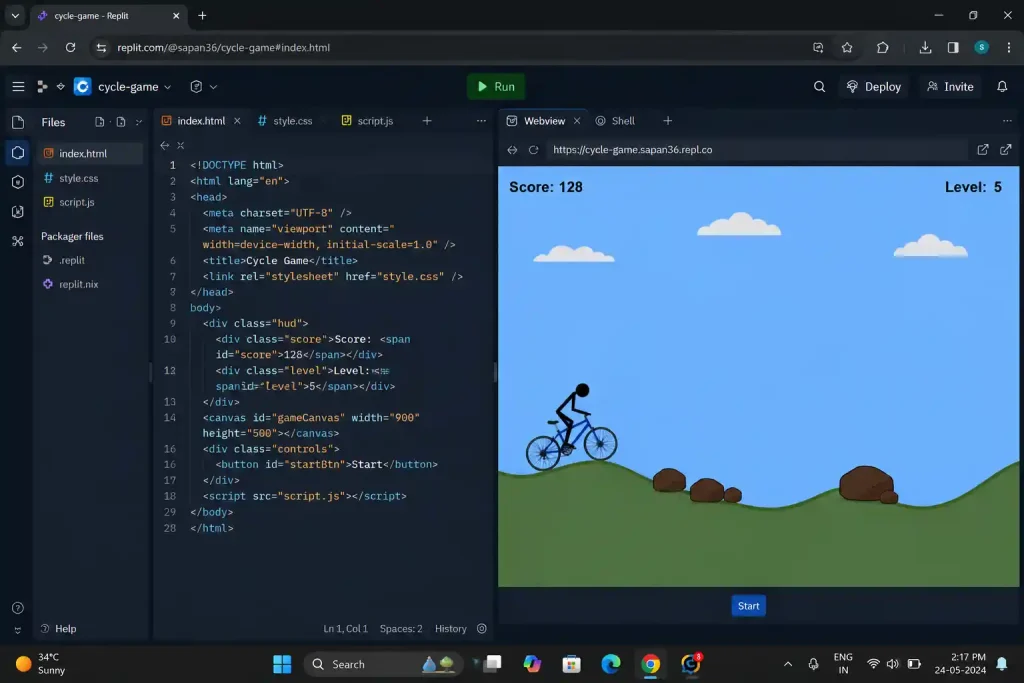Click the Chrome address bar URL
1024x683 pixels.
223,48
